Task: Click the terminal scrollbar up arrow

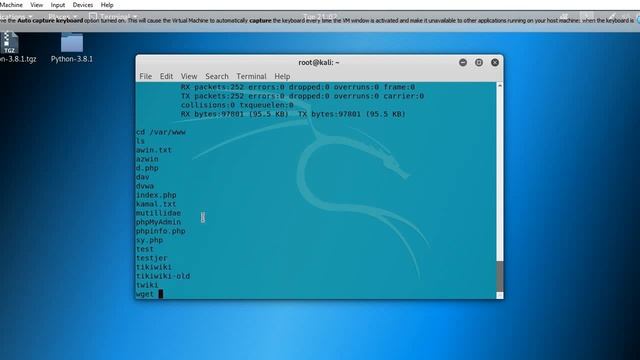Action: point(500,85)
